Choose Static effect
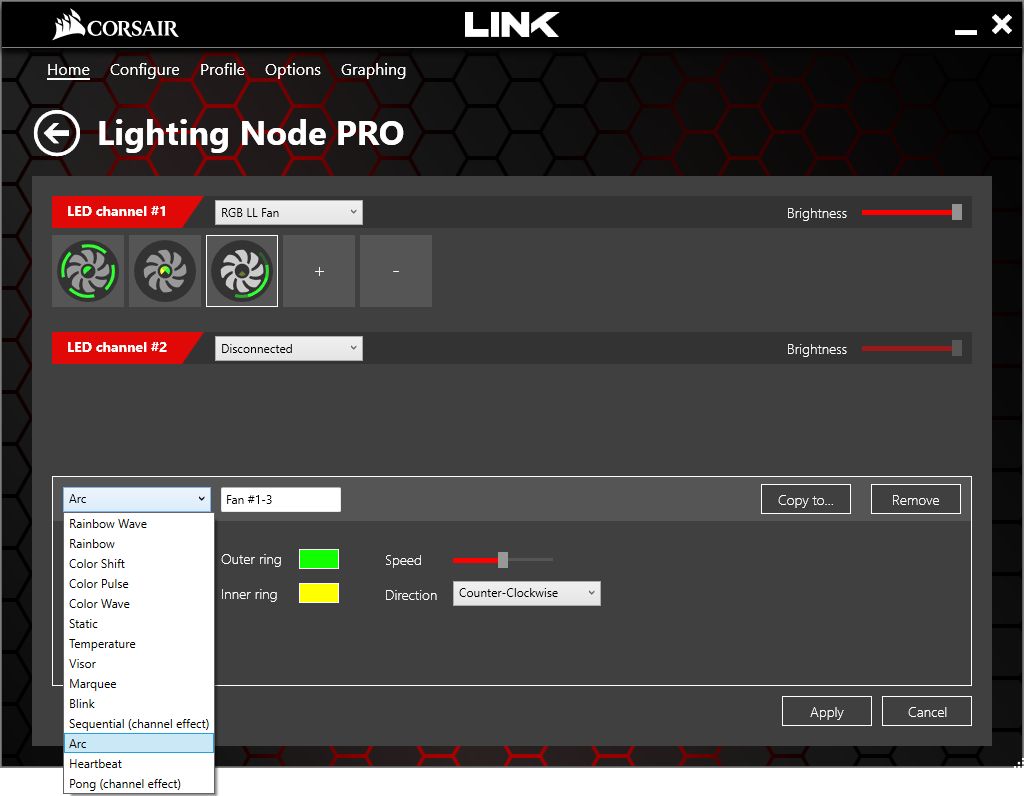The image size is (1024, 796). tap(139, 624)
